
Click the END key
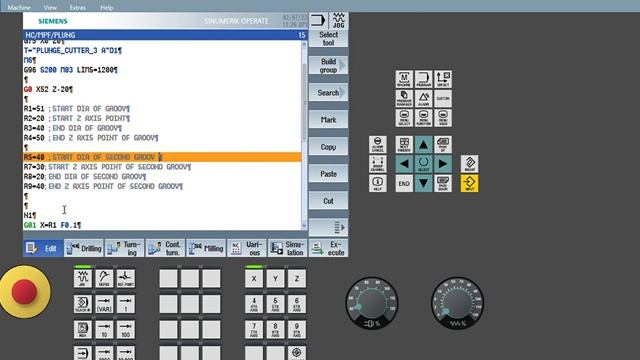point(404,183)
